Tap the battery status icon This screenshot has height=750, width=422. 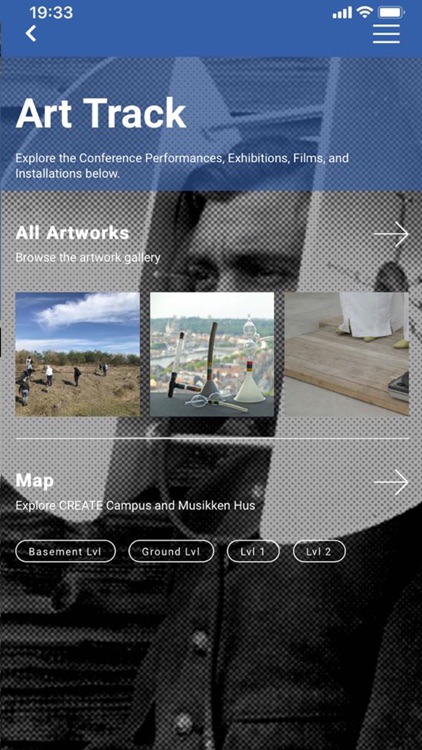pyautogui.click(x=391, y=12)
